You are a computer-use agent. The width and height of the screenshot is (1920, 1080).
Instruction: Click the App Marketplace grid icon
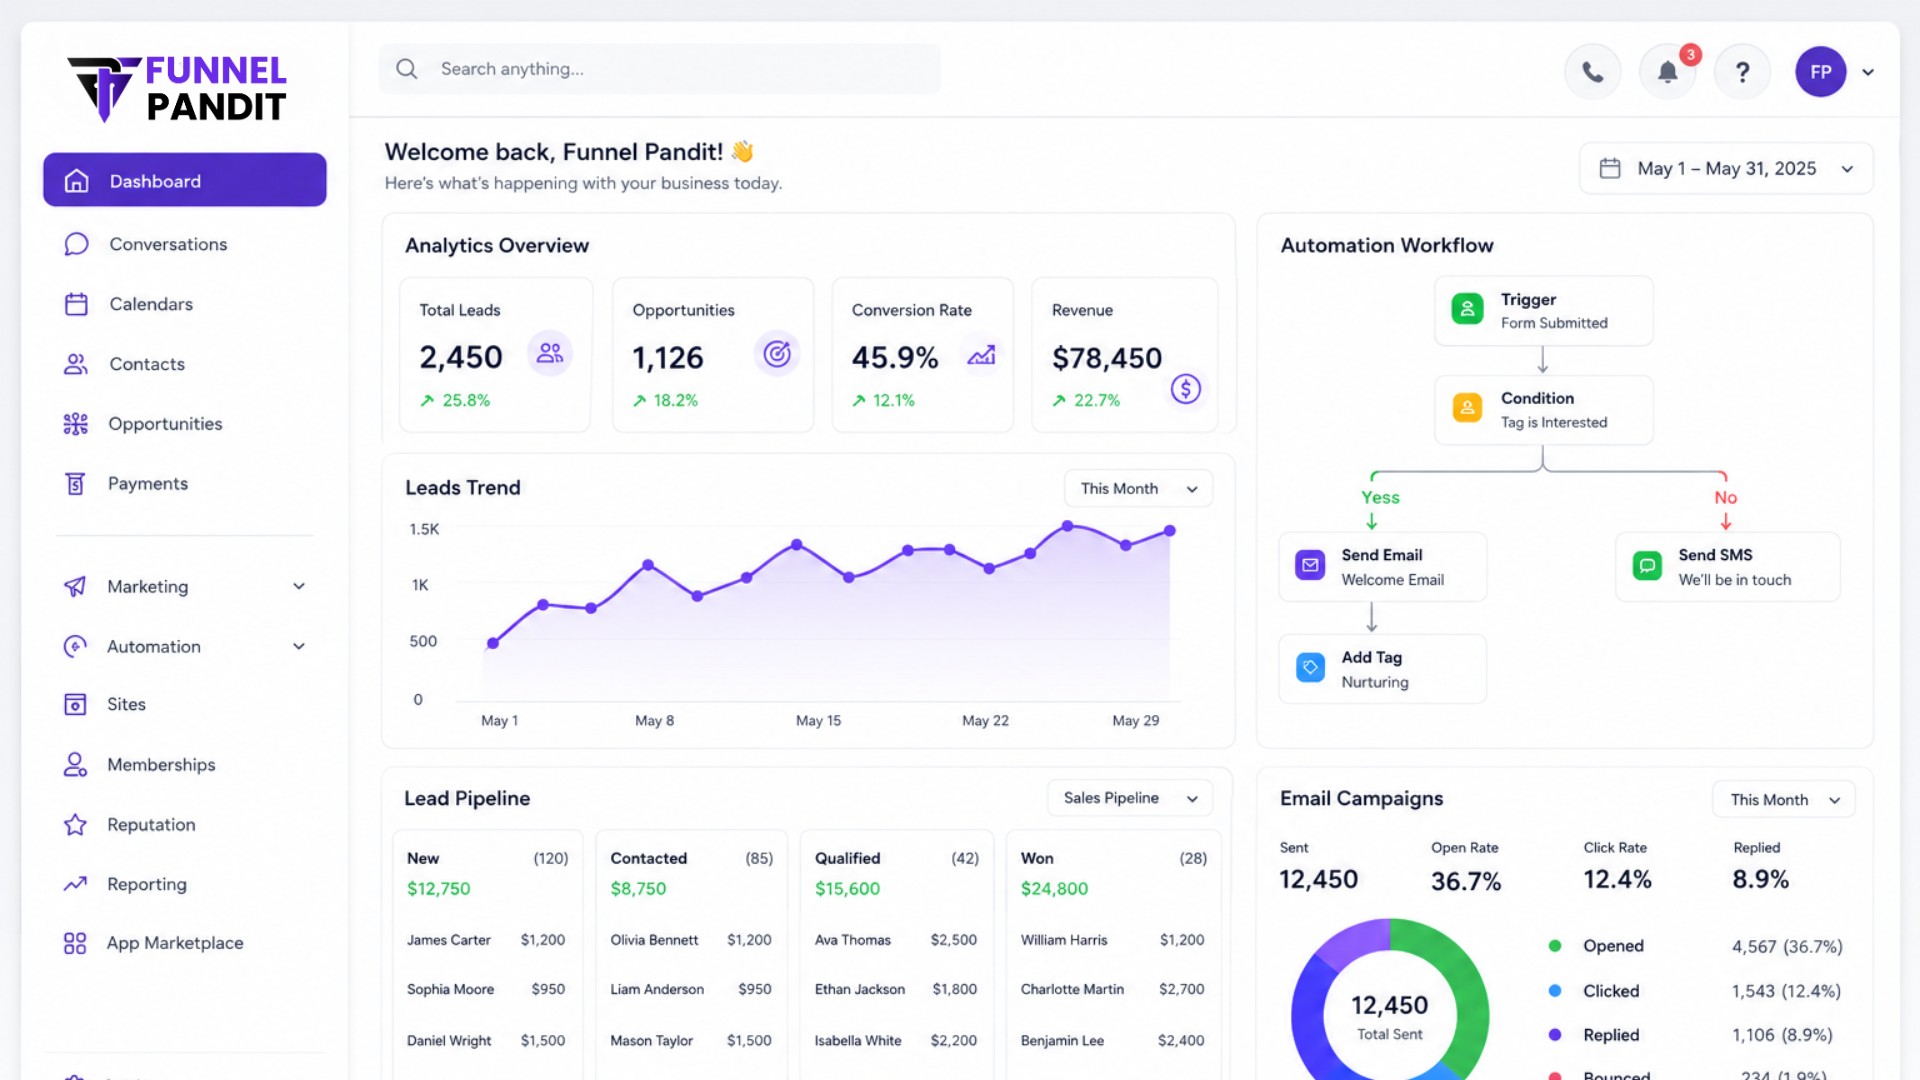75,943
